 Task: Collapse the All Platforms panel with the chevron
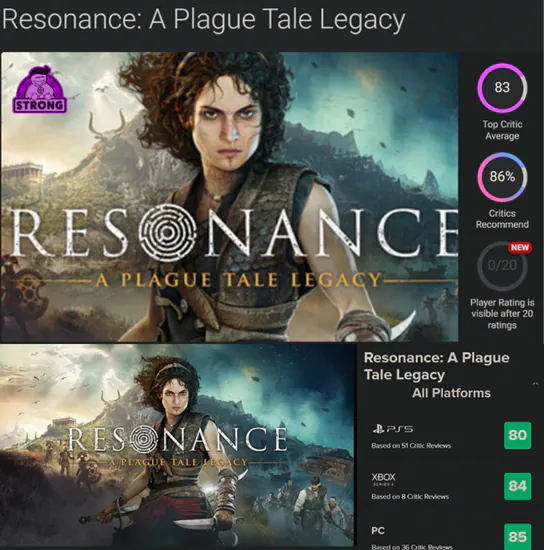click(x=535, y=384)
